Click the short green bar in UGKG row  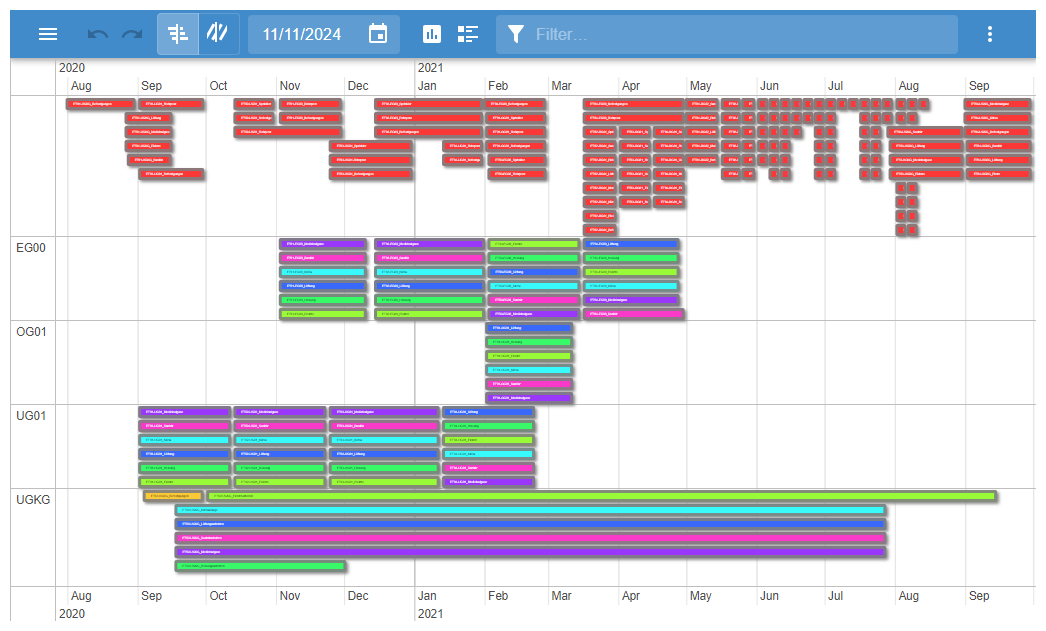click(260, 566)
